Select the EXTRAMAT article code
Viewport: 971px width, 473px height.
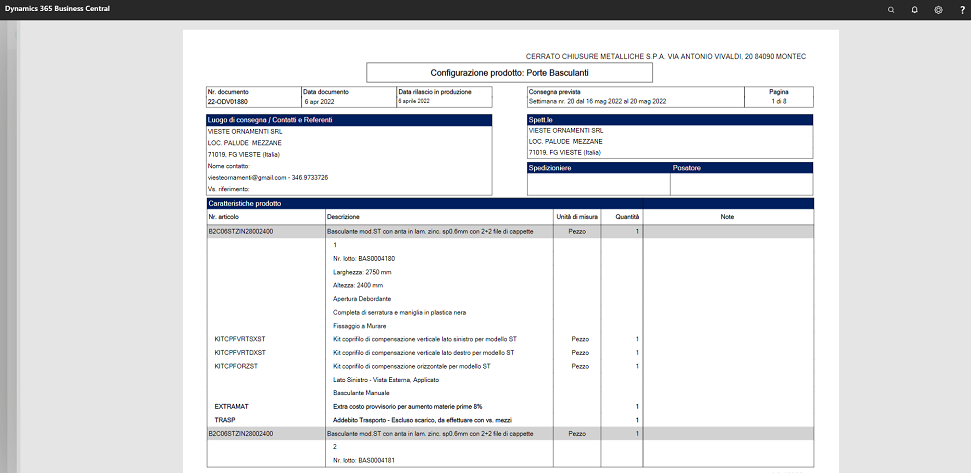pyautogui.click(x=231, y=407)
